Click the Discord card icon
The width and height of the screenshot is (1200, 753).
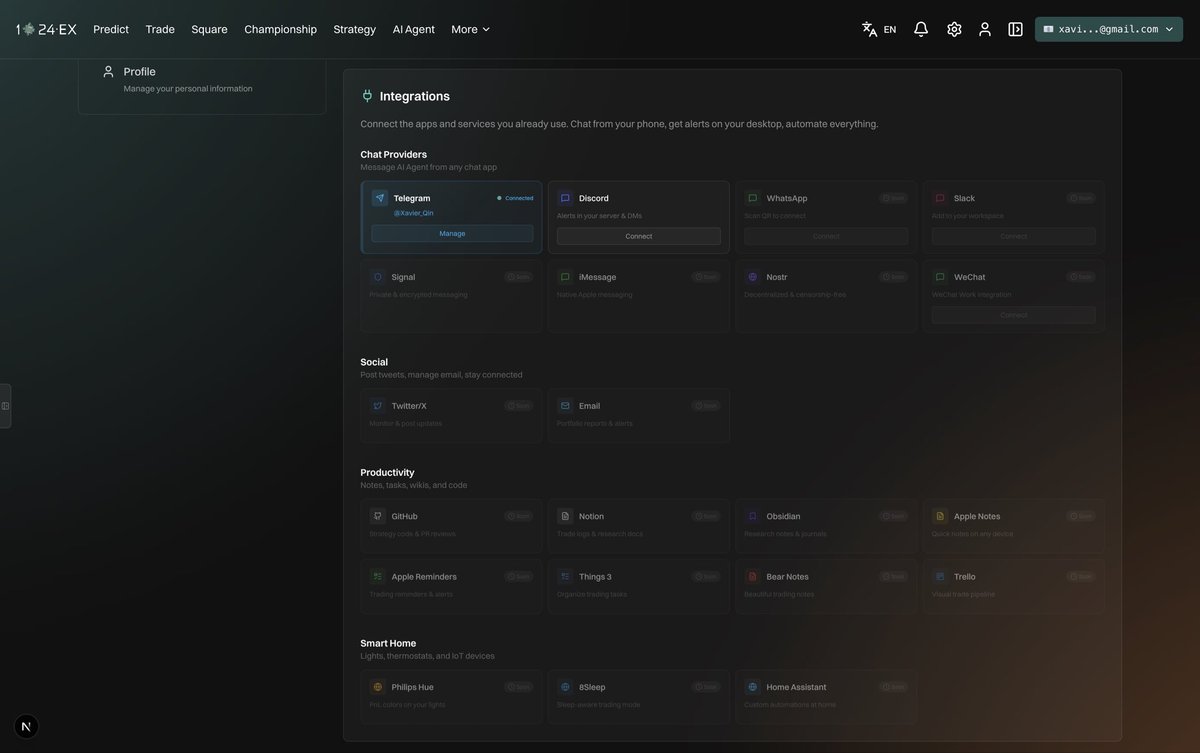[x=565, y=198]
